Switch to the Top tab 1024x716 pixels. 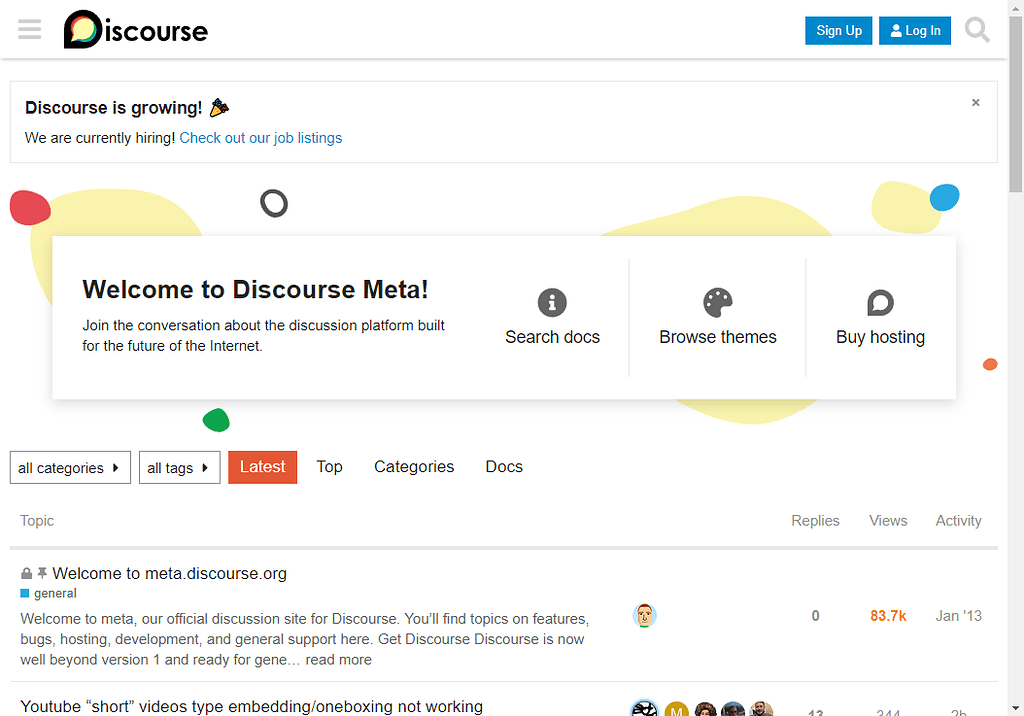(x=329, y=467)
